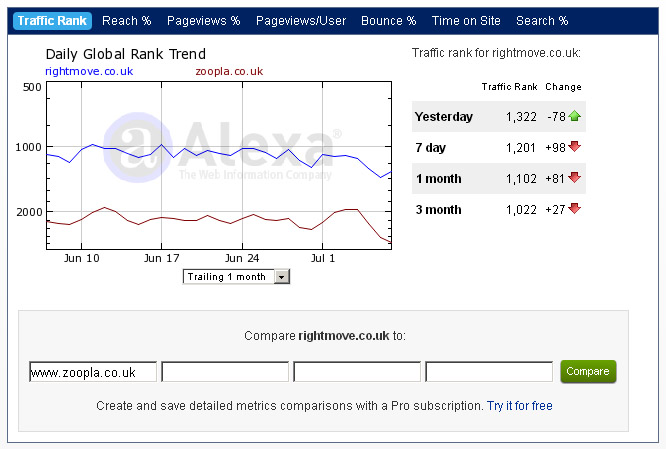The height and width of the screenshot is (449, 666).
Task: Select the Traffic Rank tab
Action: [52, 21]
